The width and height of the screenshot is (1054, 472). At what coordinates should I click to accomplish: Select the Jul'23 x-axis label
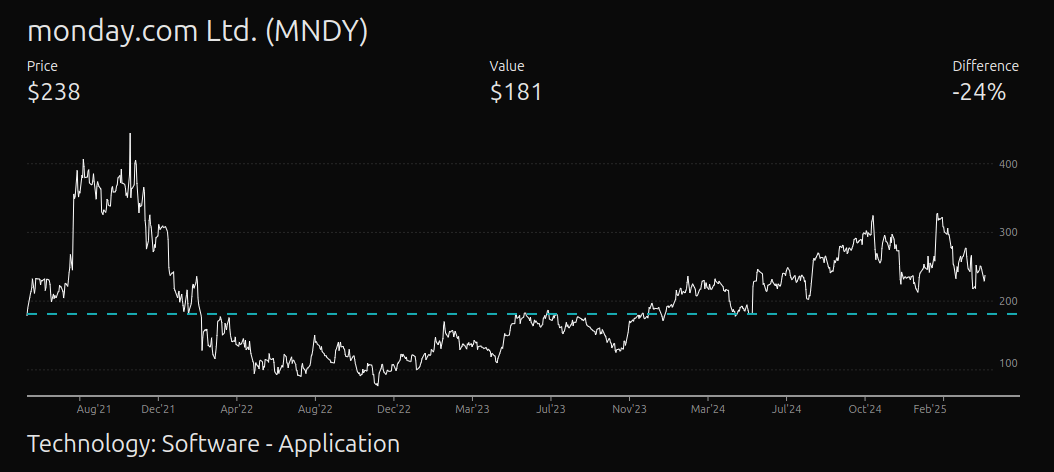(x=551, y=408)
